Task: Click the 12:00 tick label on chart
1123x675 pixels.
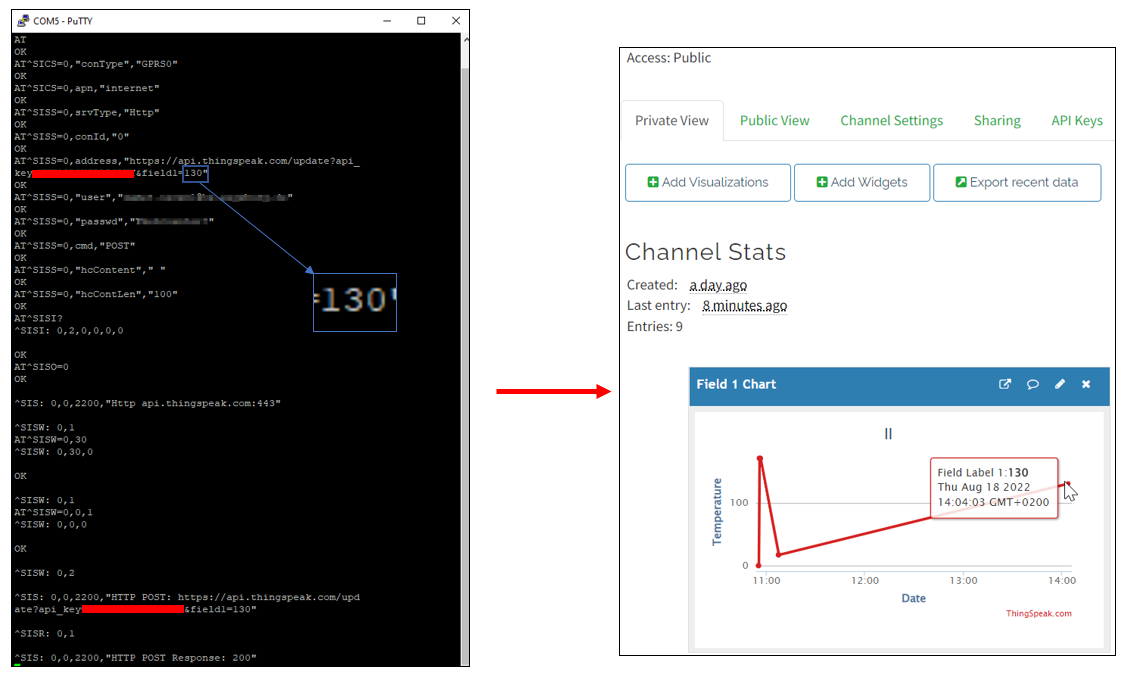Action: pos(864,580)
